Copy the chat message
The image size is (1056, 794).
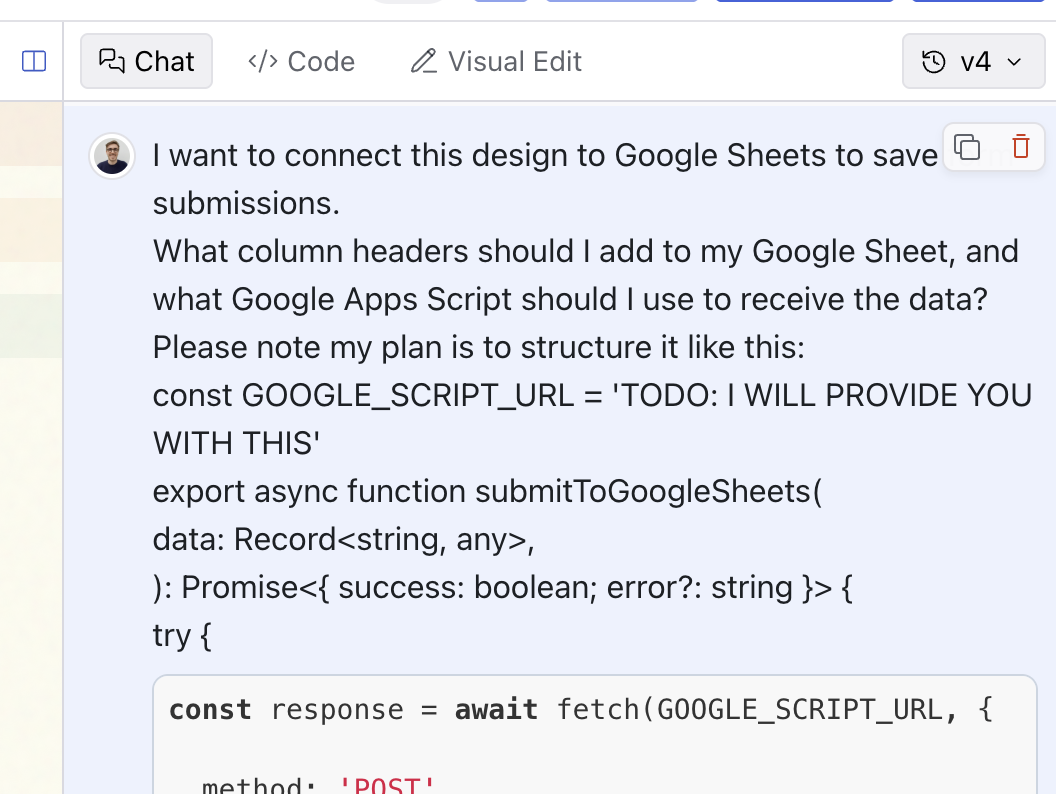tap(967, 147)
